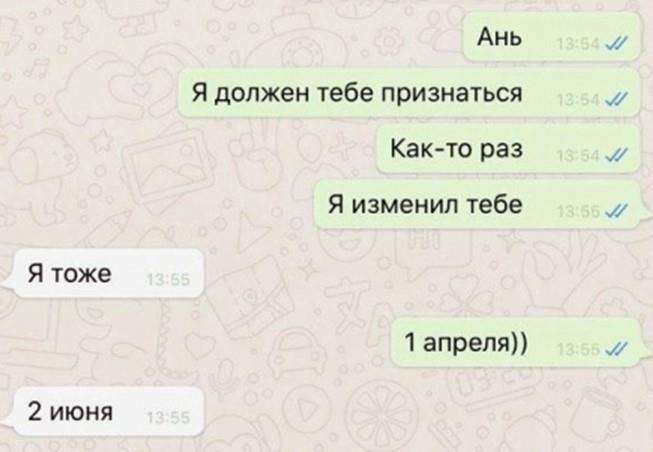Select the received '2 июня' message

[x=107, y=411]
